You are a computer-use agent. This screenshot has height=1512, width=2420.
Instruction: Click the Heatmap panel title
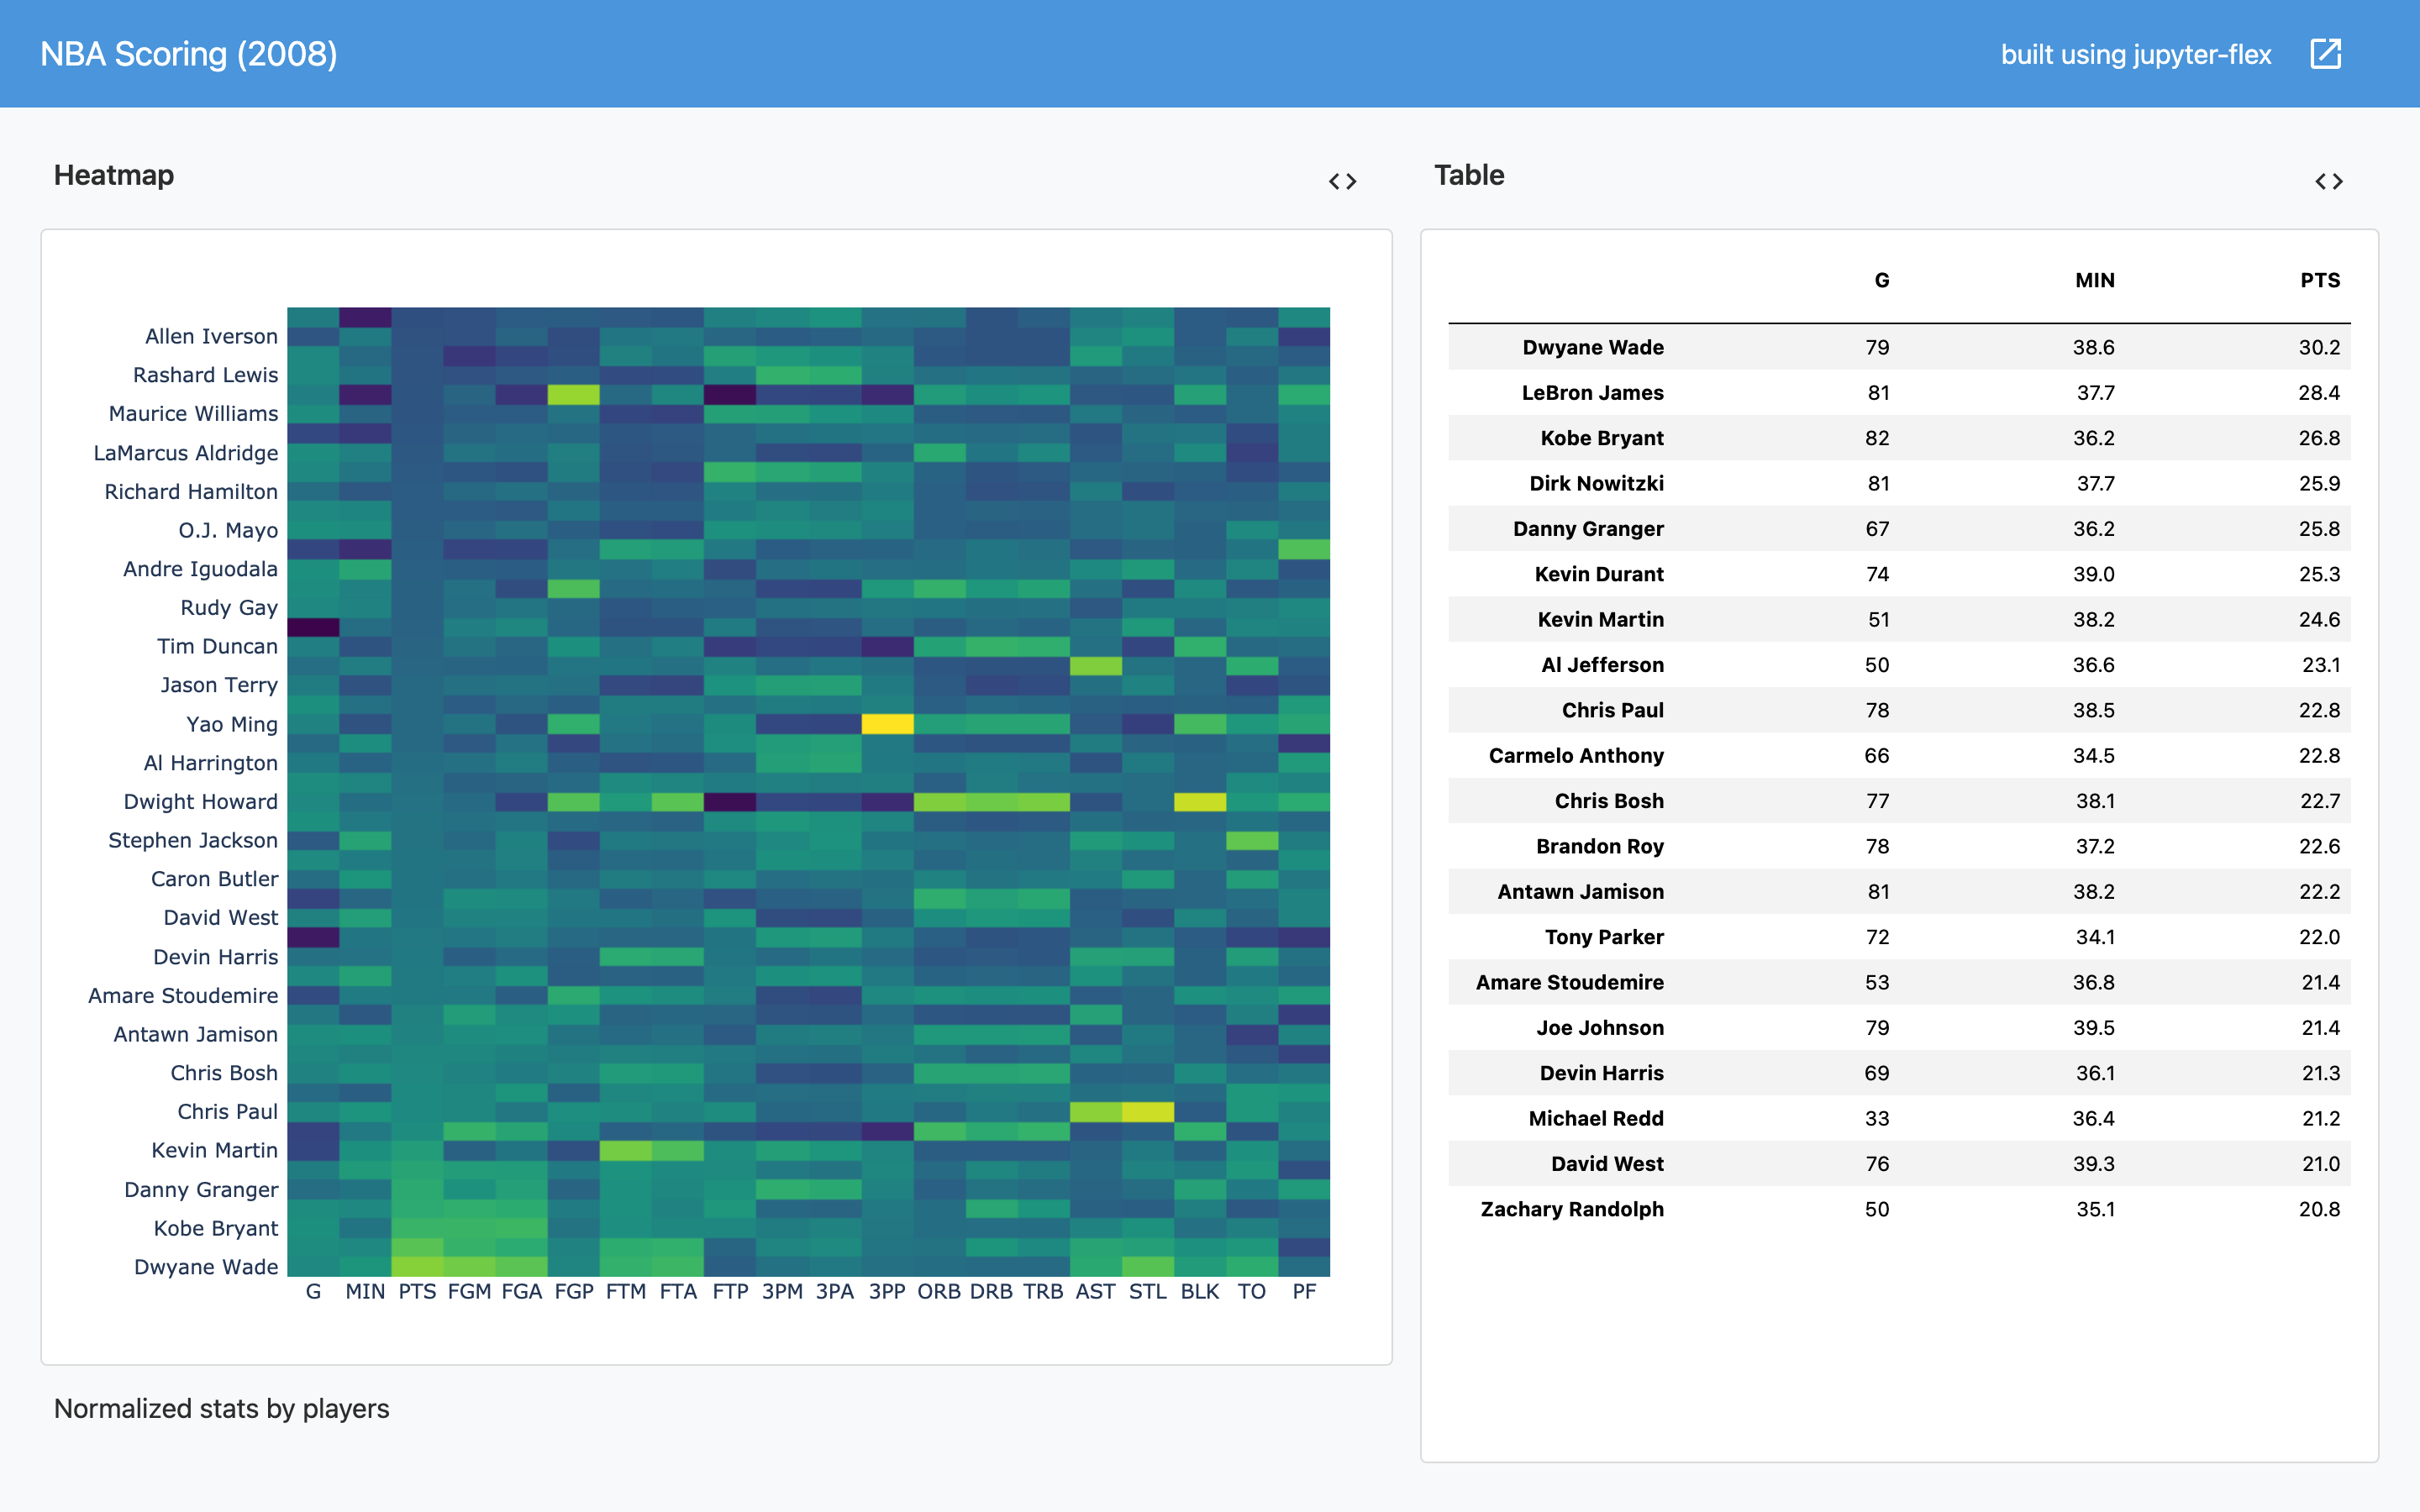pyautogui.click(x=113, y=175)
